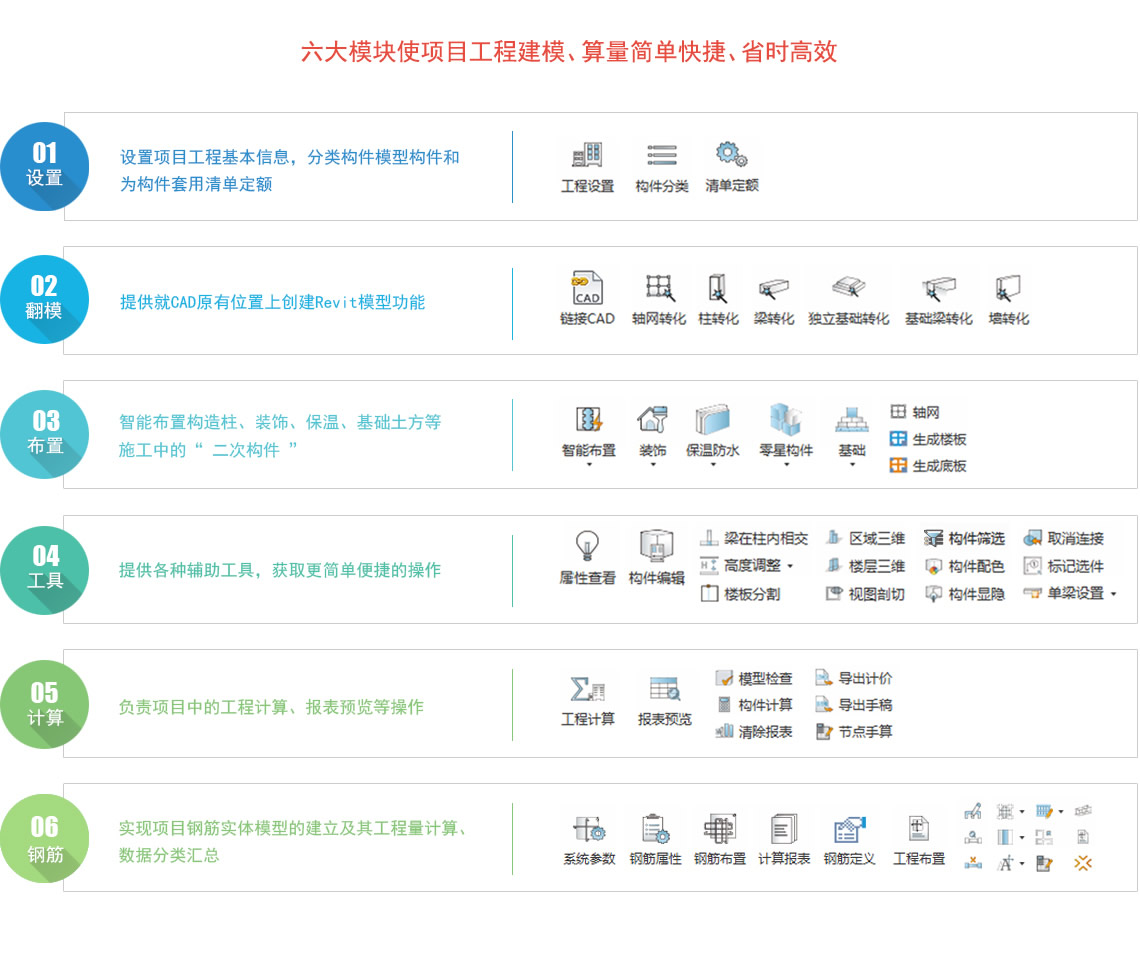Open 报表预览 report preview
The image size is (1140, 971).
coord(665,701)
